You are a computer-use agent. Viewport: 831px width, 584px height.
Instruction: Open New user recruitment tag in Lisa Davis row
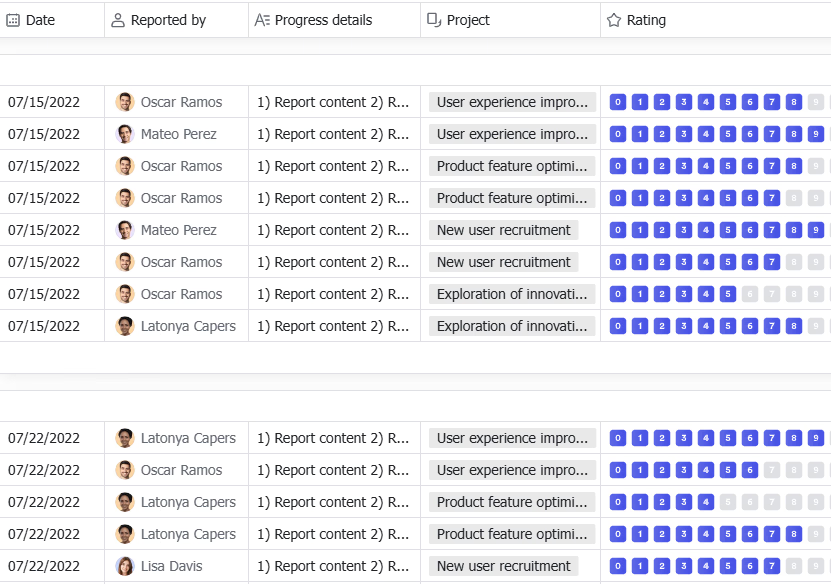pos(503,566)
